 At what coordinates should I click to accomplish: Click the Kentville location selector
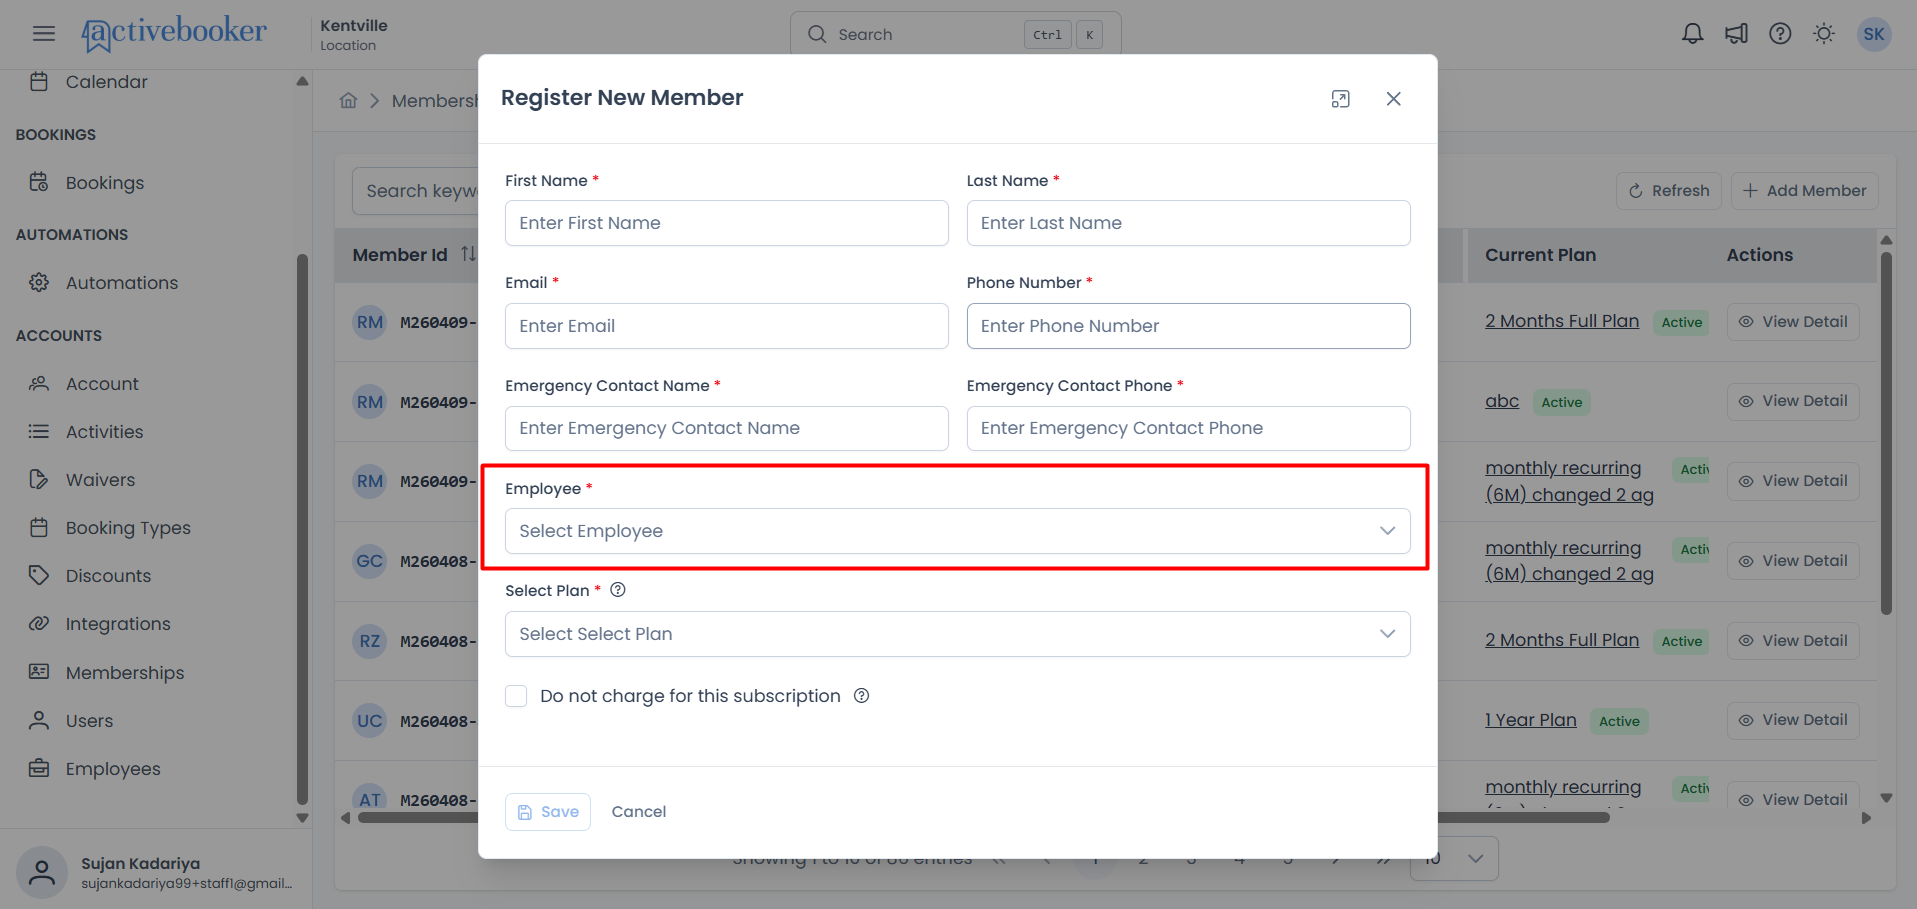(354, 34)
